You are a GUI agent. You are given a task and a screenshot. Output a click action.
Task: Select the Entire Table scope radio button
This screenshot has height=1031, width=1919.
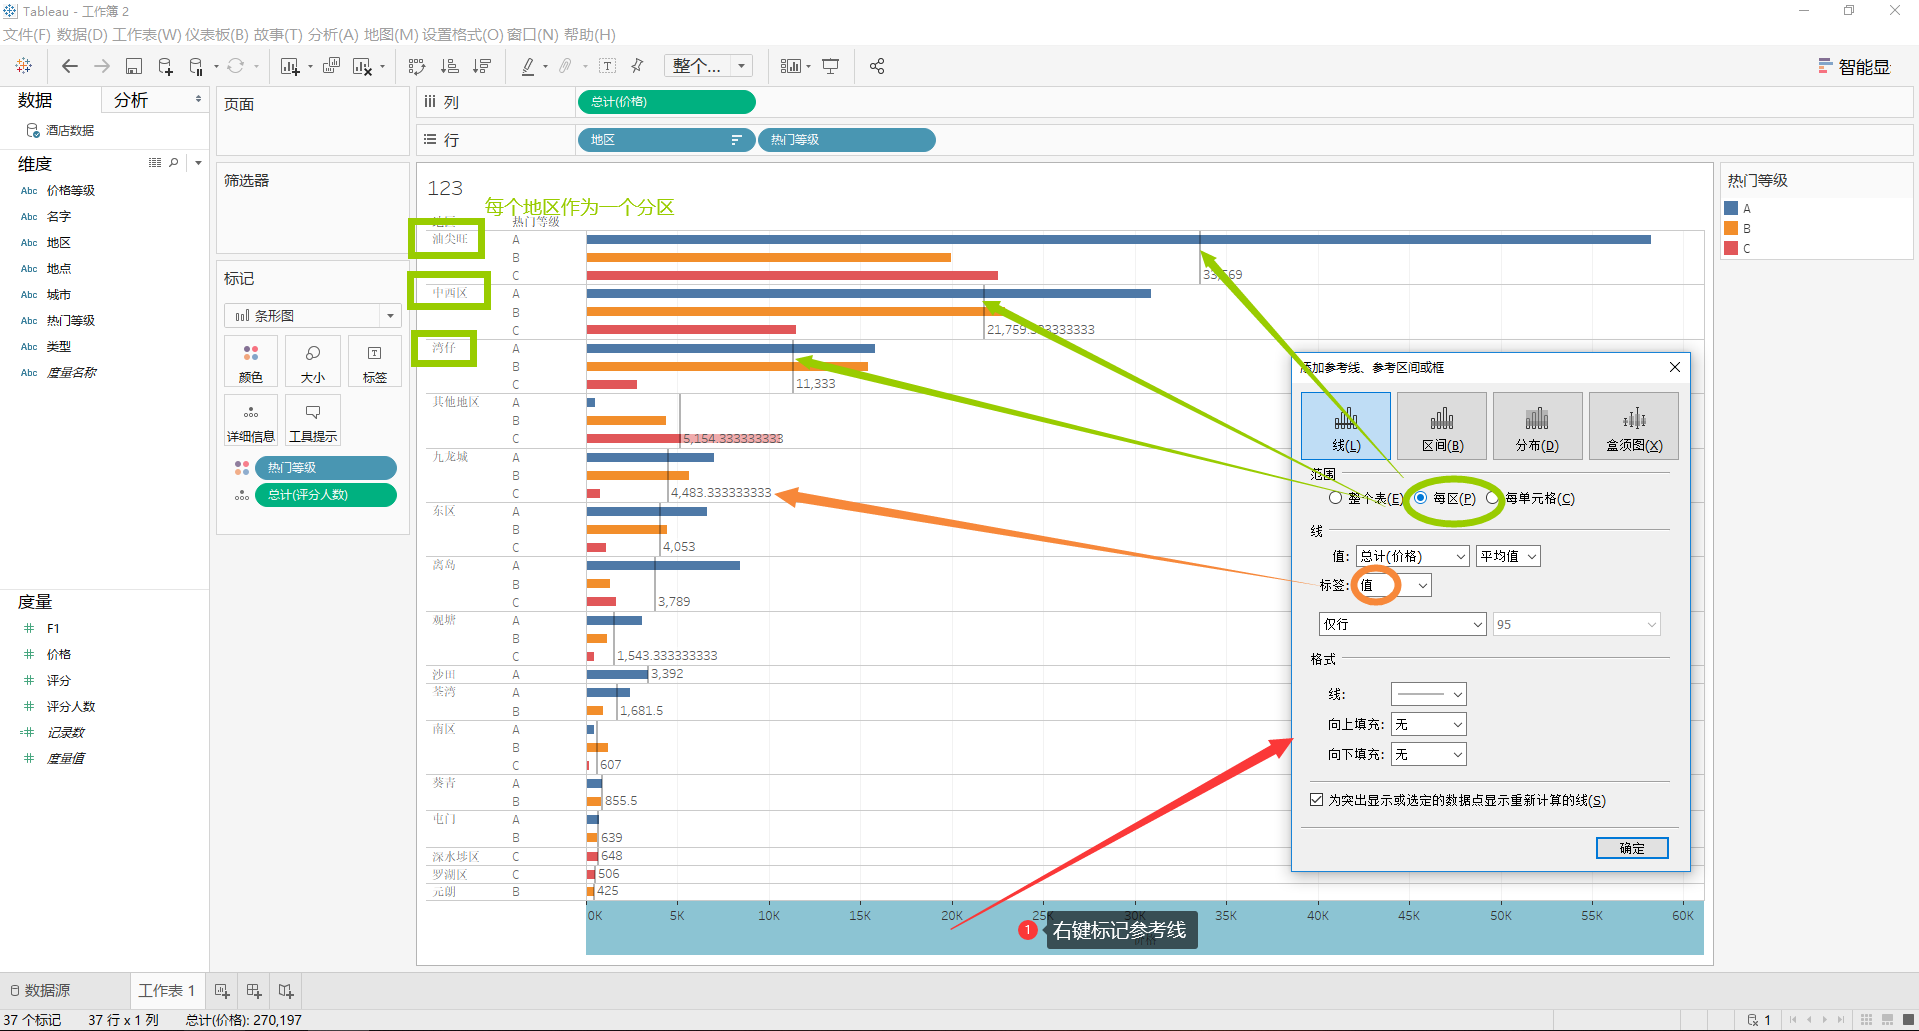[x=1336, y=498]
